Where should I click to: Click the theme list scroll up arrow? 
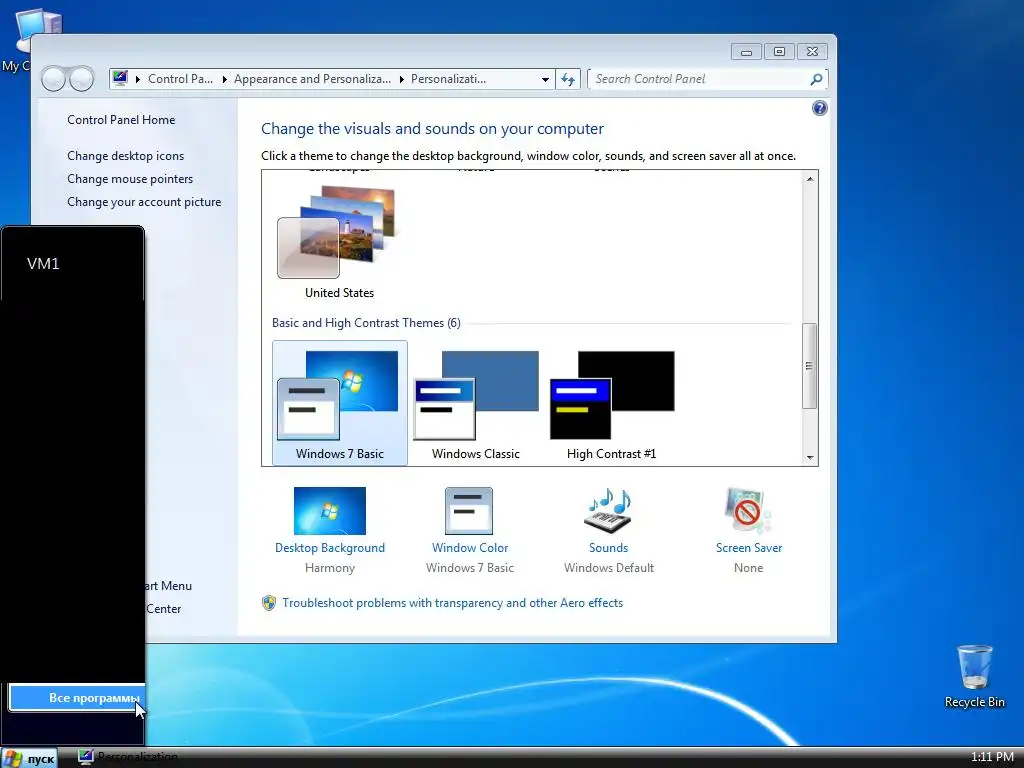[810, 179]
